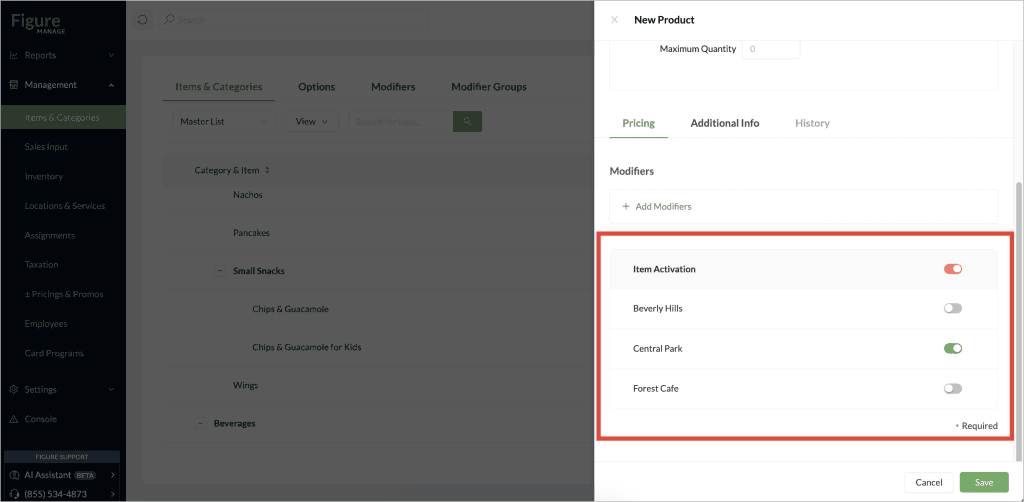Click the headset icon next to the support phone number

(x=14, y=494)
